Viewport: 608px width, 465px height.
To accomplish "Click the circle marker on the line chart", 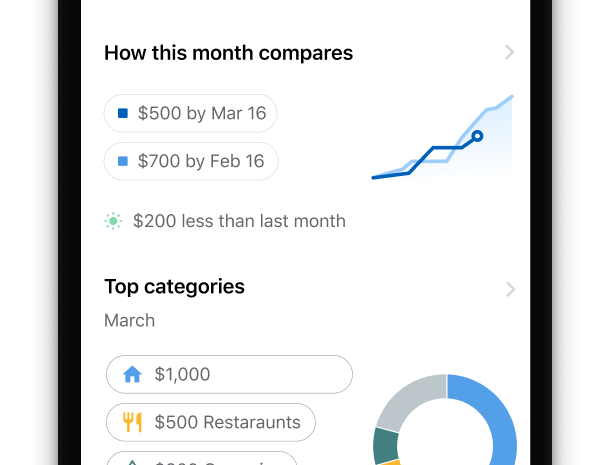I will [x=477, y=135].
